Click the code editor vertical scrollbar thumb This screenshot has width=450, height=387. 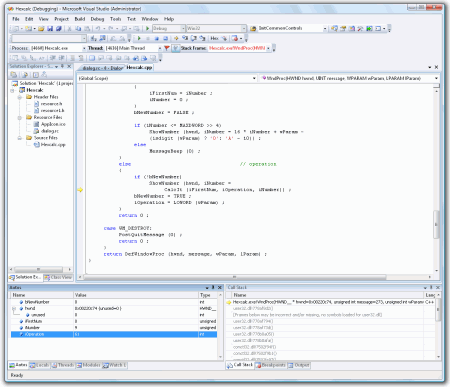436,224
